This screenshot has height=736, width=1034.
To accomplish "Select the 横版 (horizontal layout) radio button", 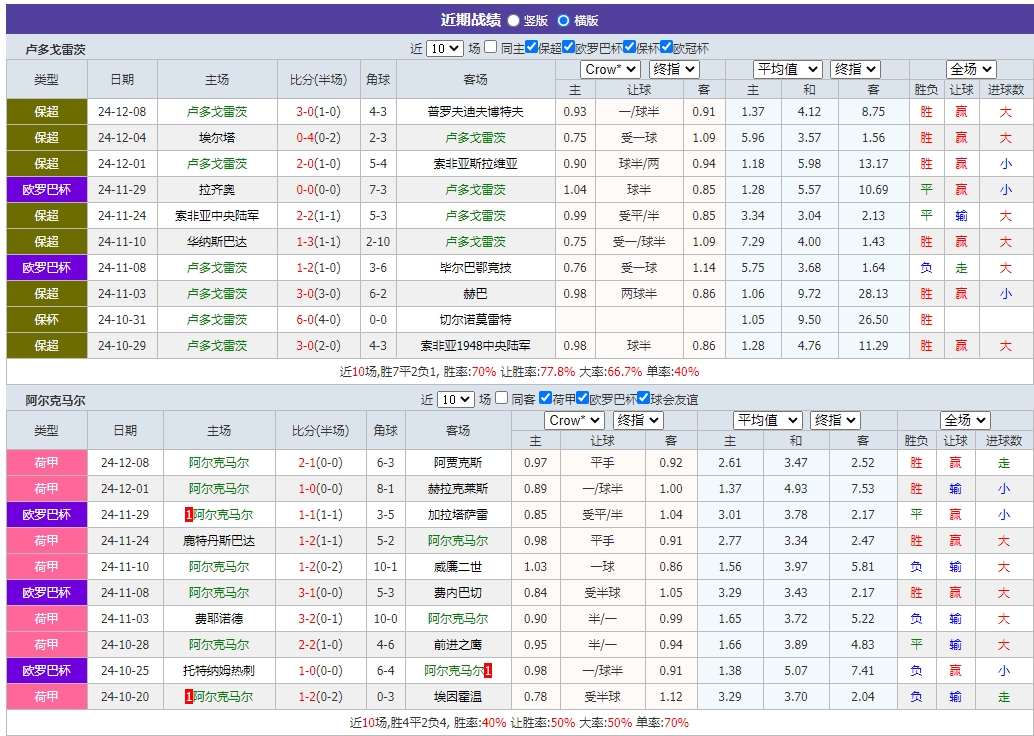I will click(x=562, y=20).
